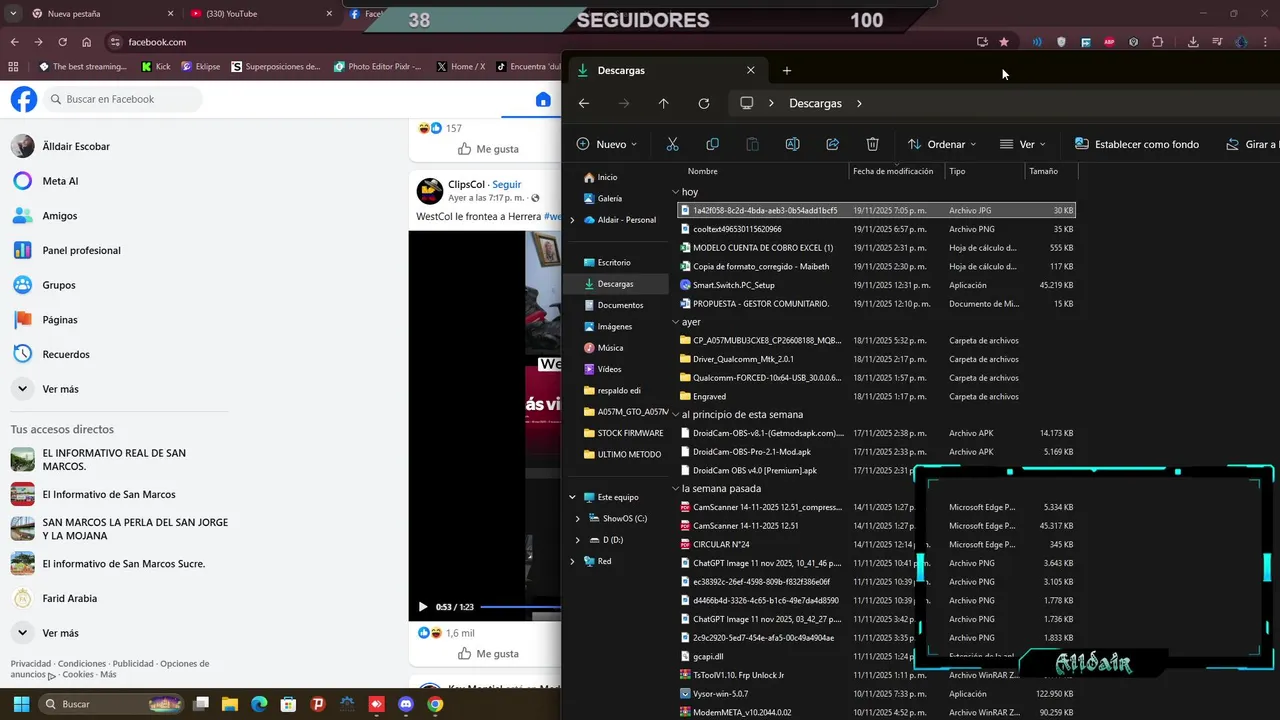Image resolution: width=1280 pixels, height=720 pixels.
Task: Switch to the Nueva pestaña browser tab
Action: 100,14
